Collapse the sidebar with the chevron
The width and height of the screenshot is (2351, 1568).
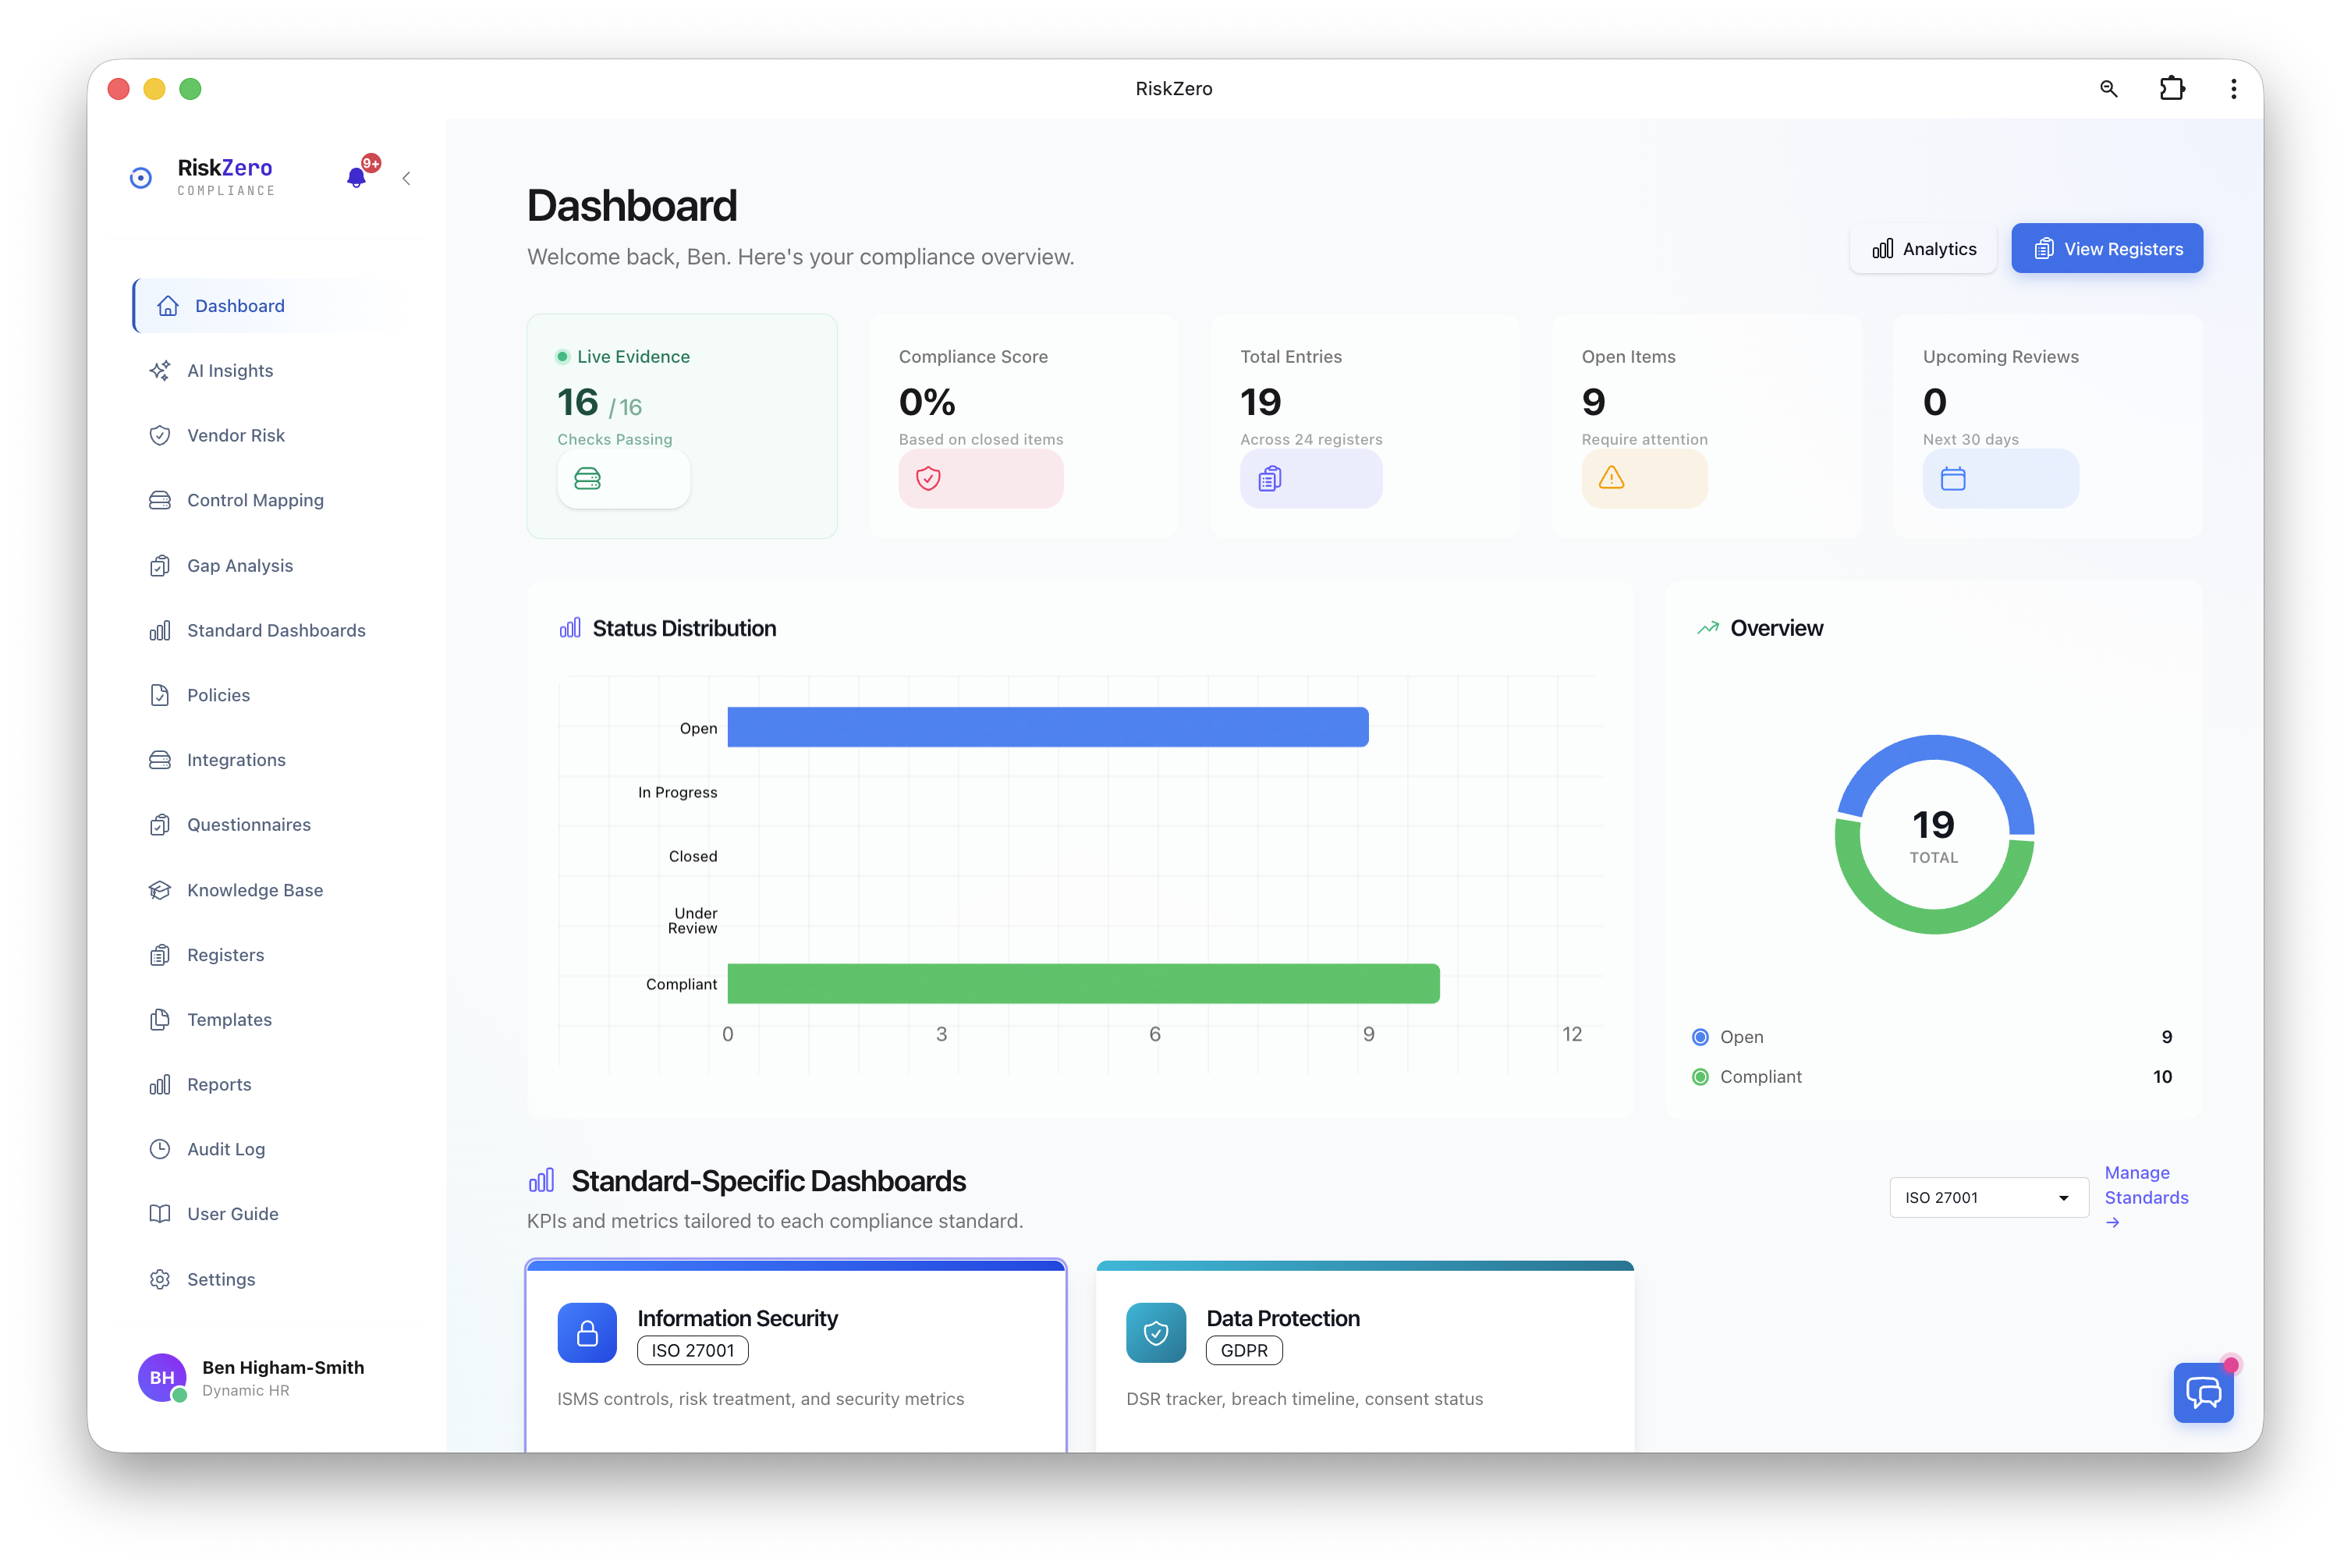tap(406, 178)
